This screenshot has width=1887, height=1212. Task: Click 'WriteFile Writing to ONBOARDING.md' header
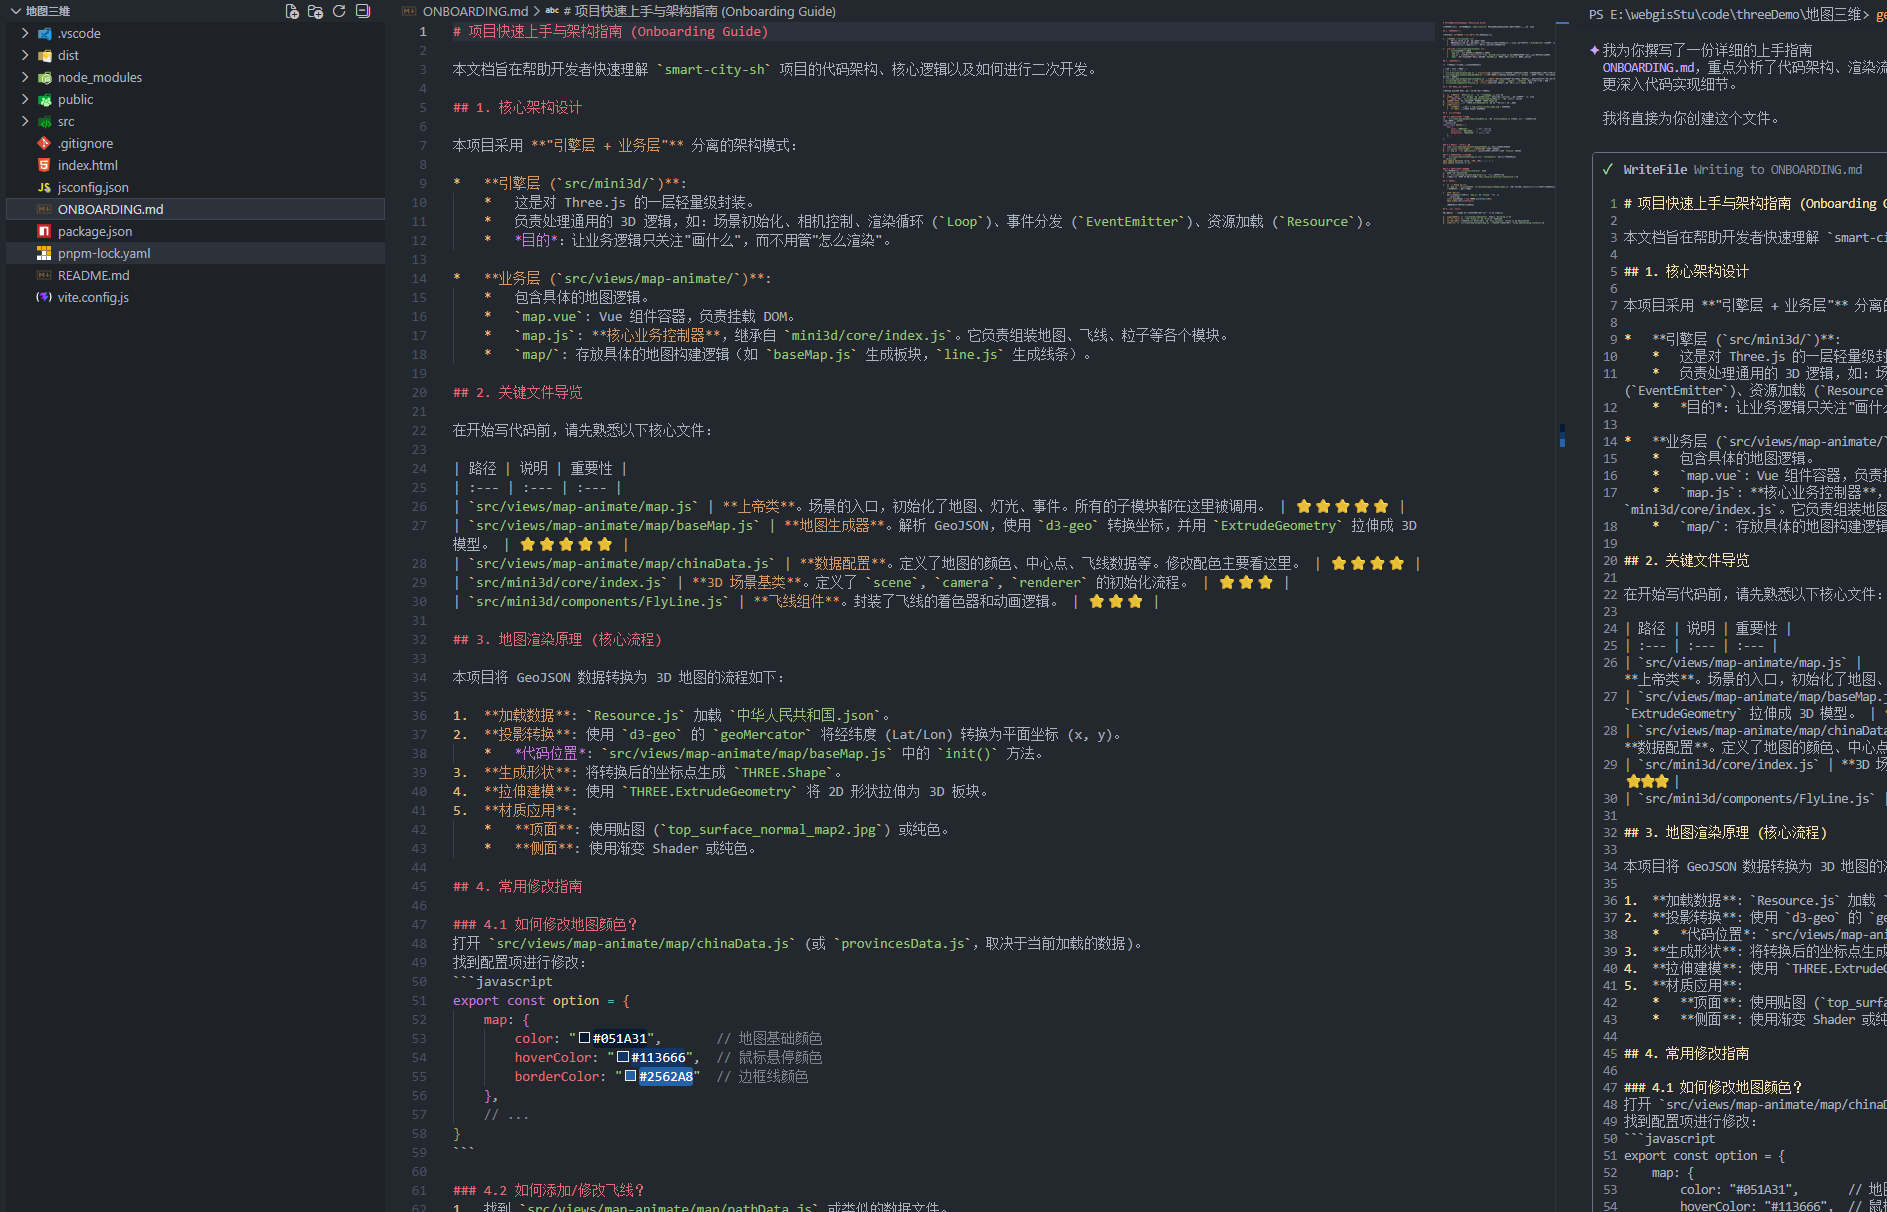click(x=1742, y=169)
